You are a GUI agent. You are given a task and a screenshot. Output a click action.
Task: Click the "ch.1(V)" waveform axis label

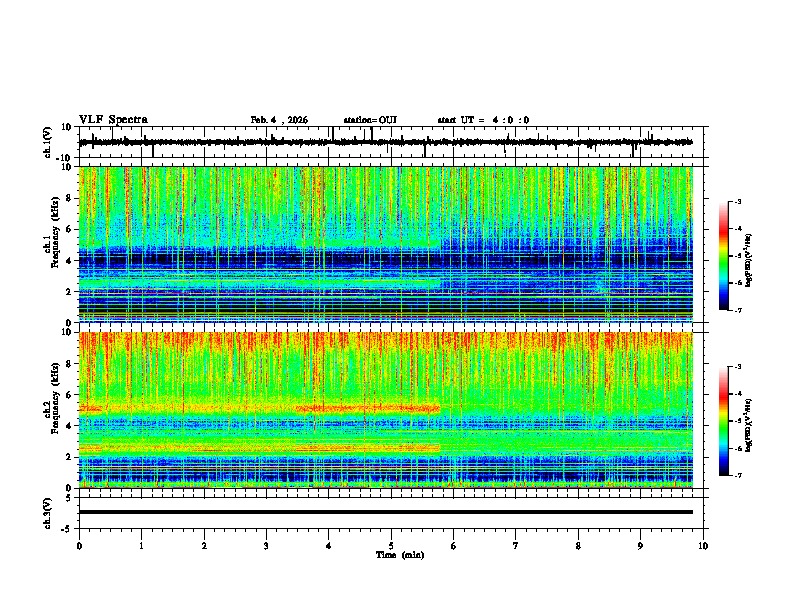(x=48, y=142)
